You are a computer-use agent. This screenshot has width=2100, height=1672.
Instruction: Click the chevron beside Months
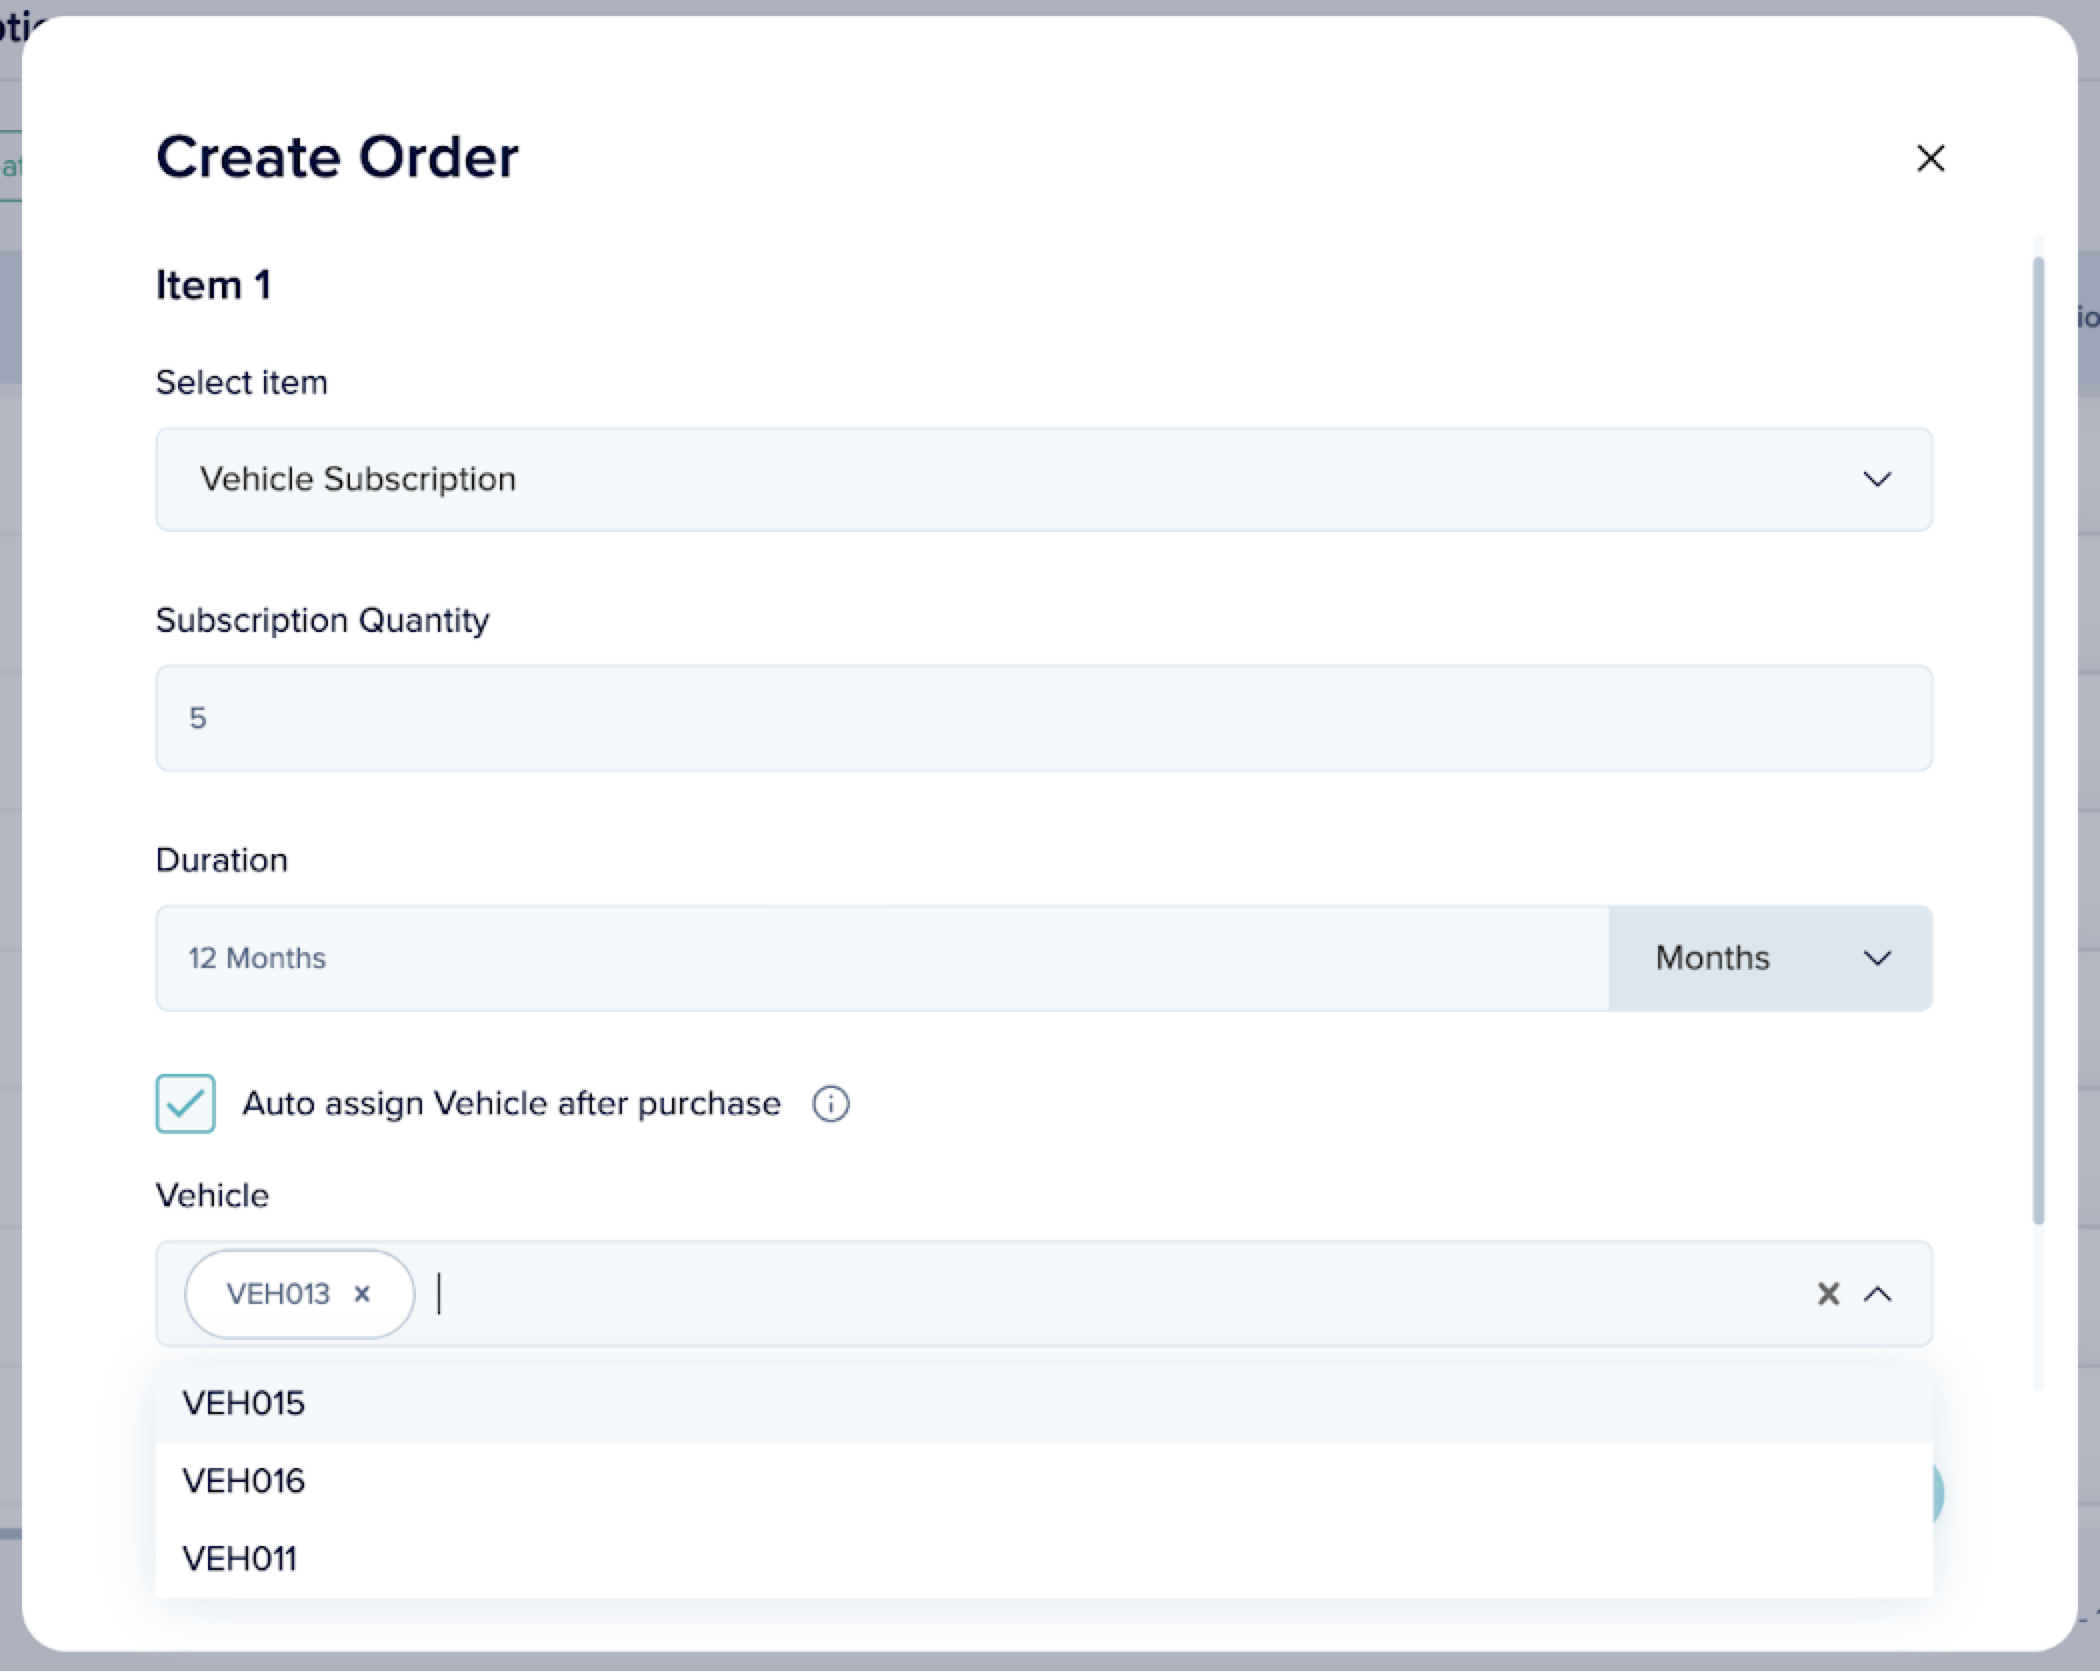(x=1877, y=958)
